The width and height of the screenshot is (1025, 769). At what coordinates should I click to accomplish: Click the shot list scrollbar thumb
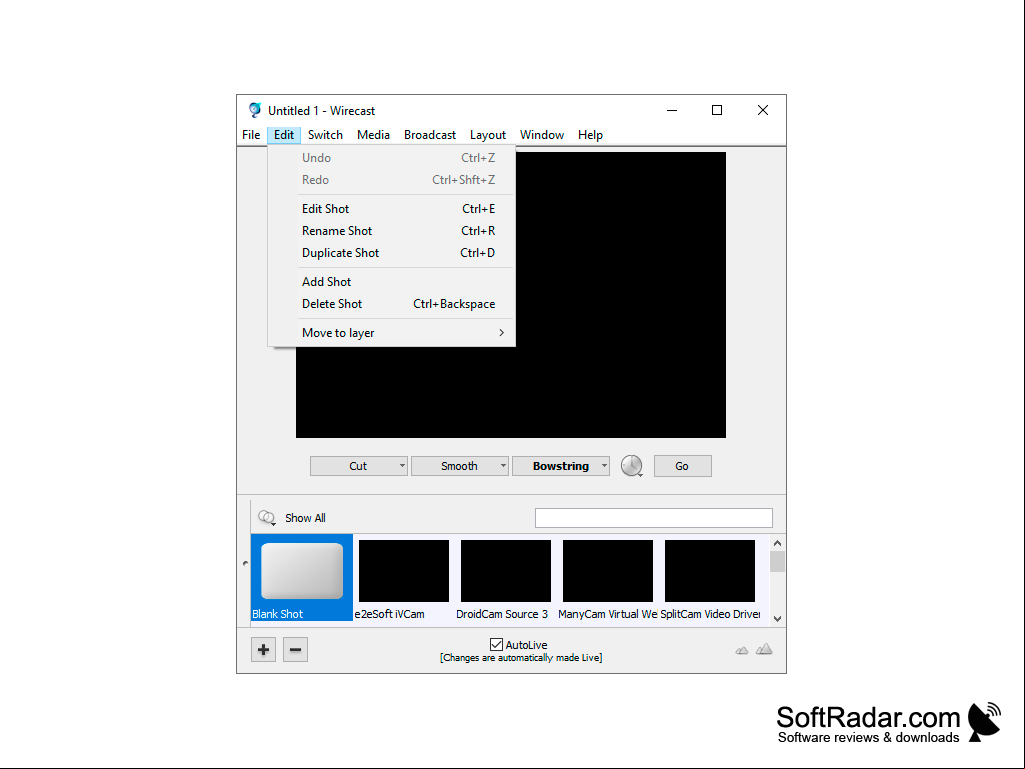tap(777, 562)
